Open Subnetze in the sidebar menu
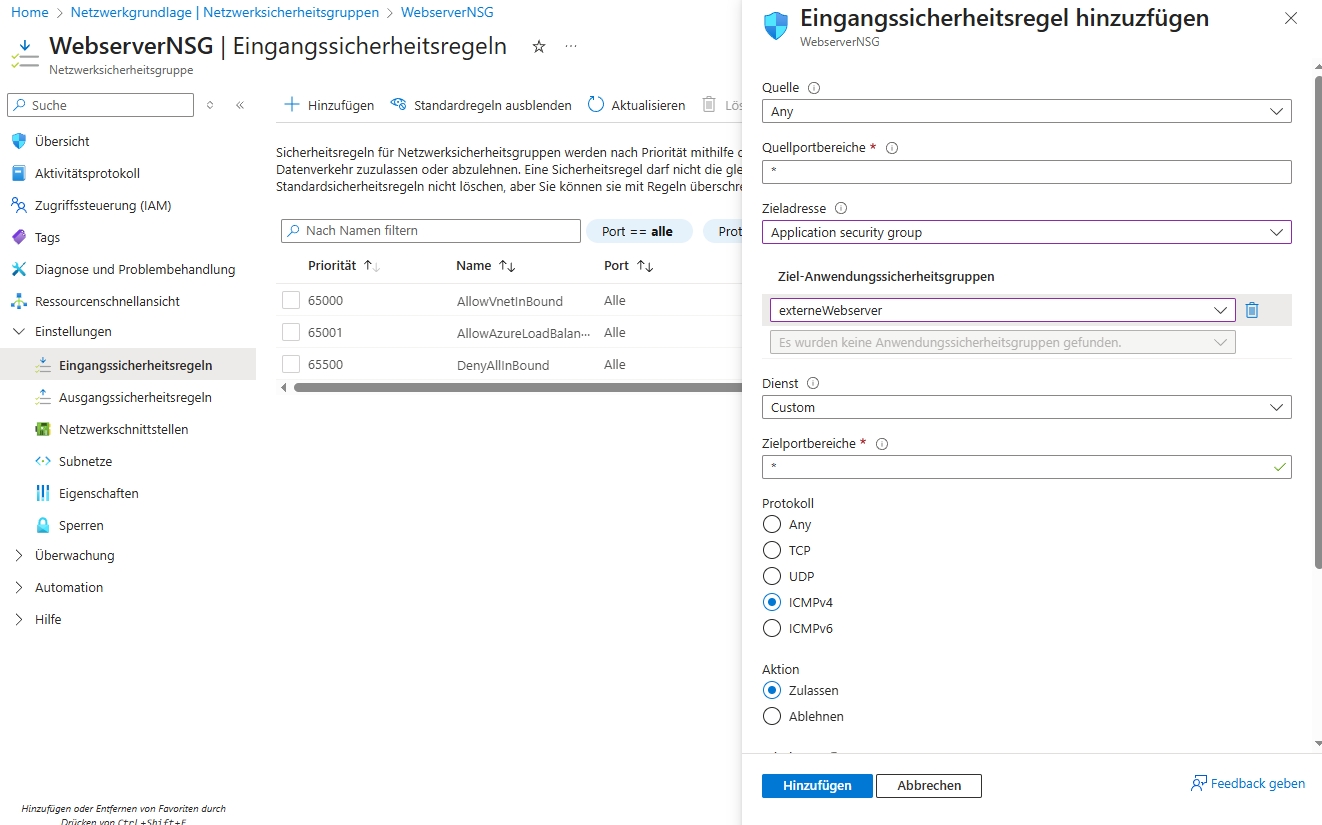This screenshot has width=1322, height=825. 85,461
